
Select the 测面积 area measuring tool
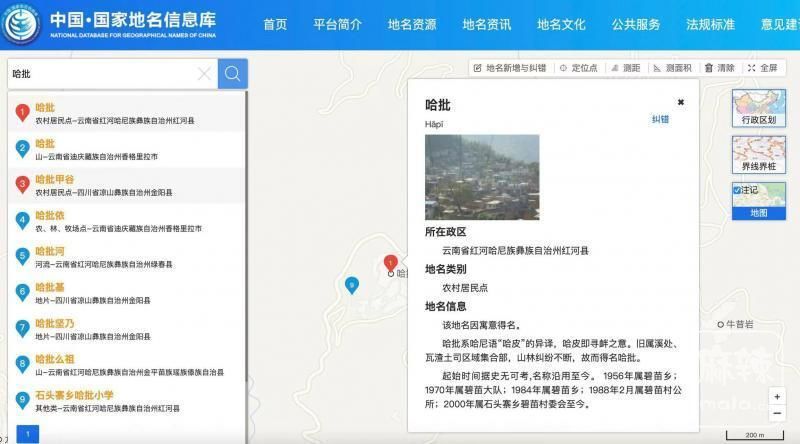tap(672, 68)
